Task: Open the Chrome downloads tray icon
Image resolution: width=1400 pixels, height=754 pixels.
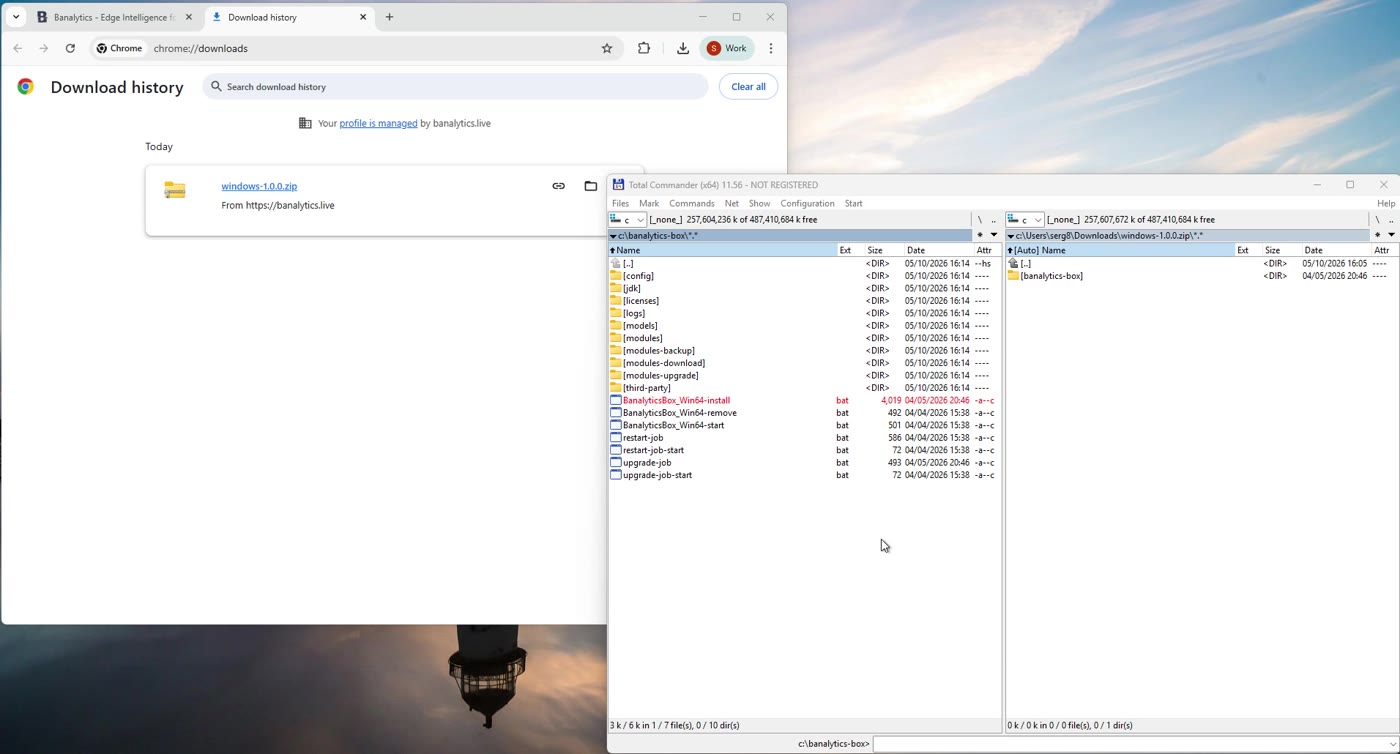Action: (x=683, y=48)
